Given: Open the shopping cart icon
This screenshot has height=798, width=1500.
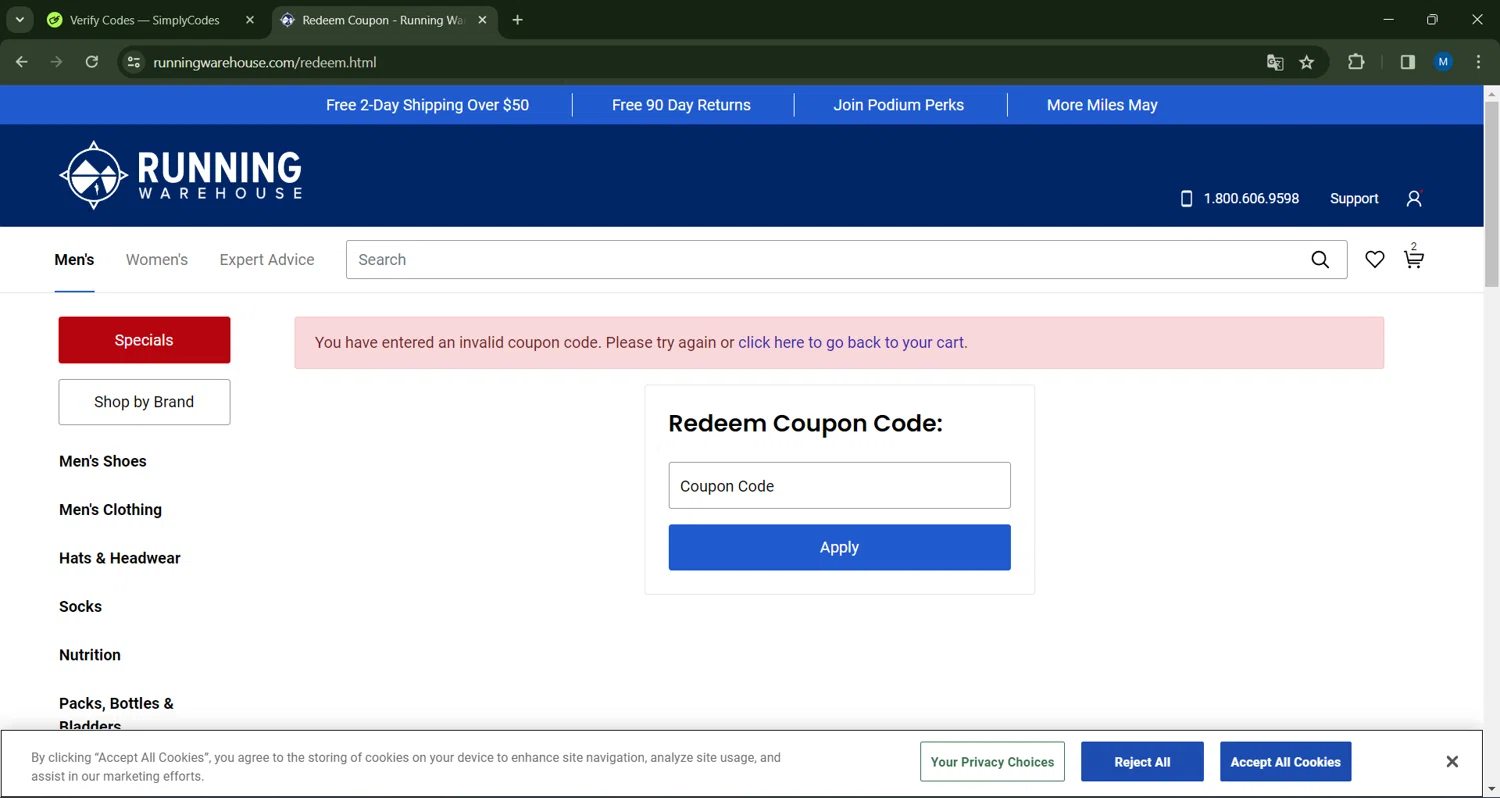Looking at the screenshot, I should point(1413,259).
